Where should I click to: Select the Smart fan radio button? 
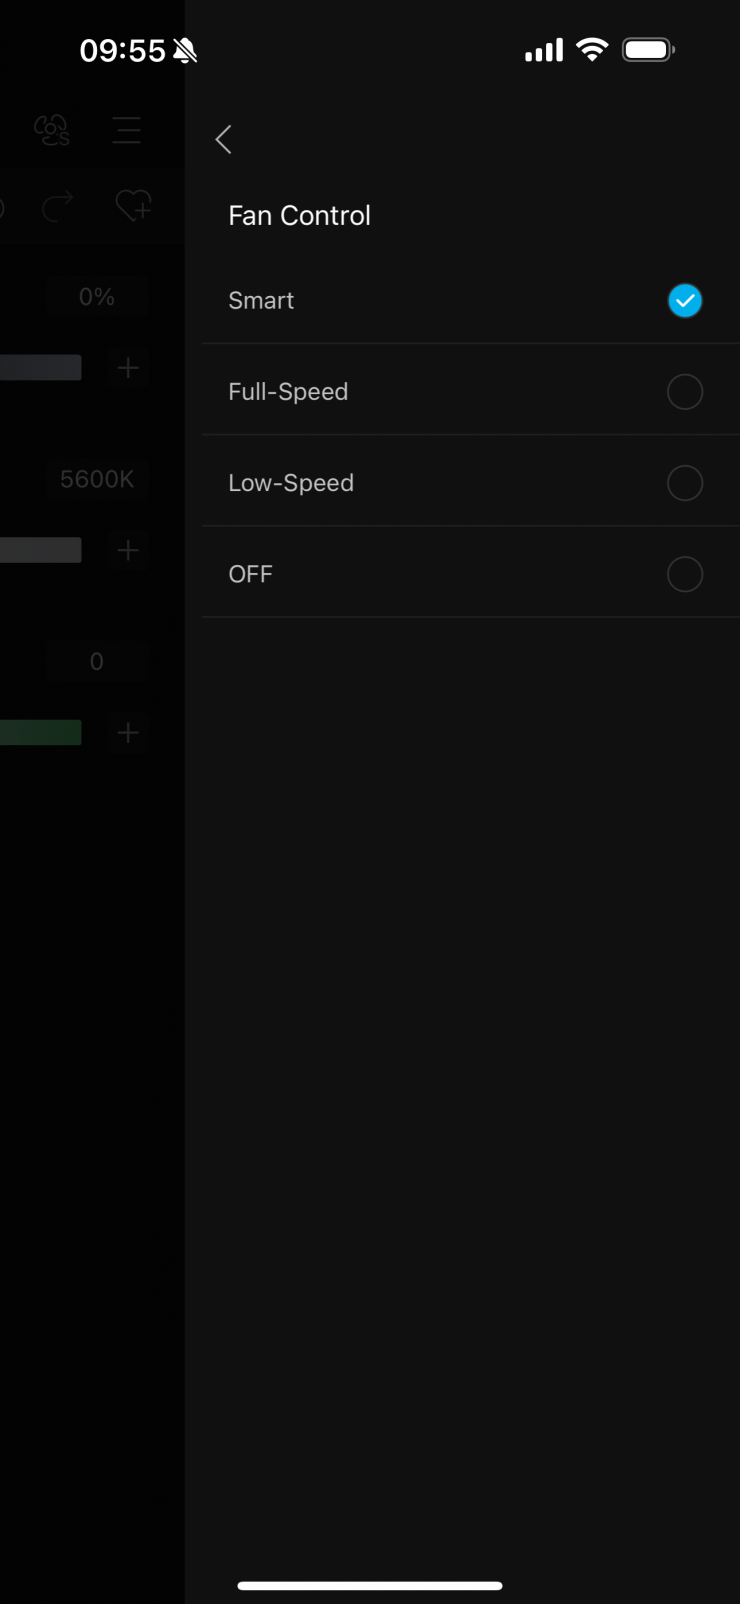[x=685, y=301]
